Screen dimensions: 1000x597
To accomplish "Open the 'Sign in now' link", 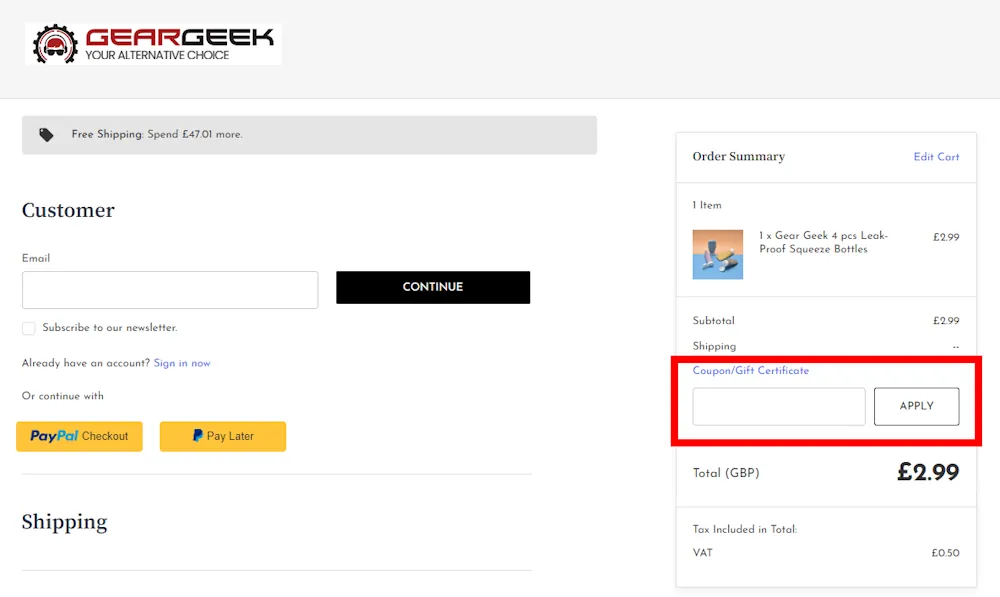I will (x=182, y=364).
